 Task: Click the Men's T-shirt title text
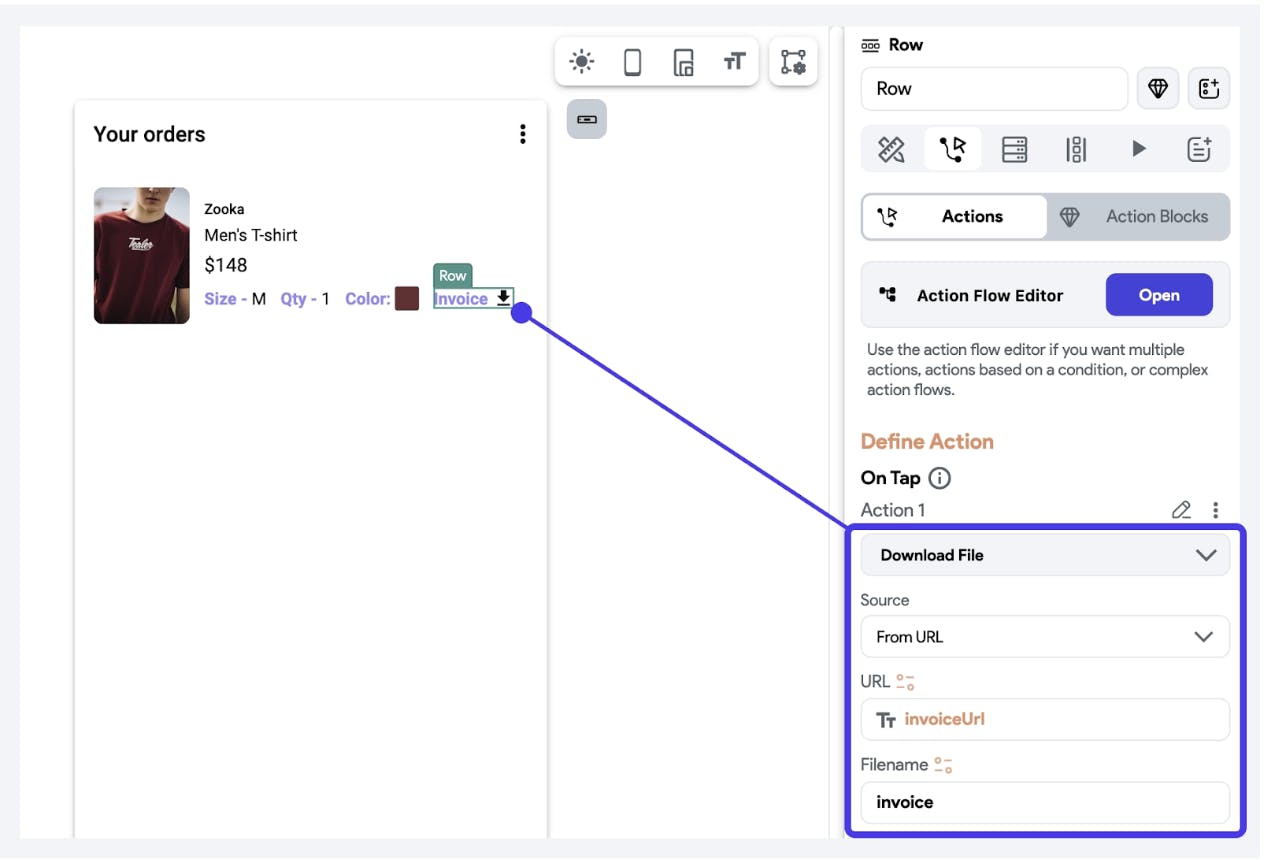[x=251, y=235]
